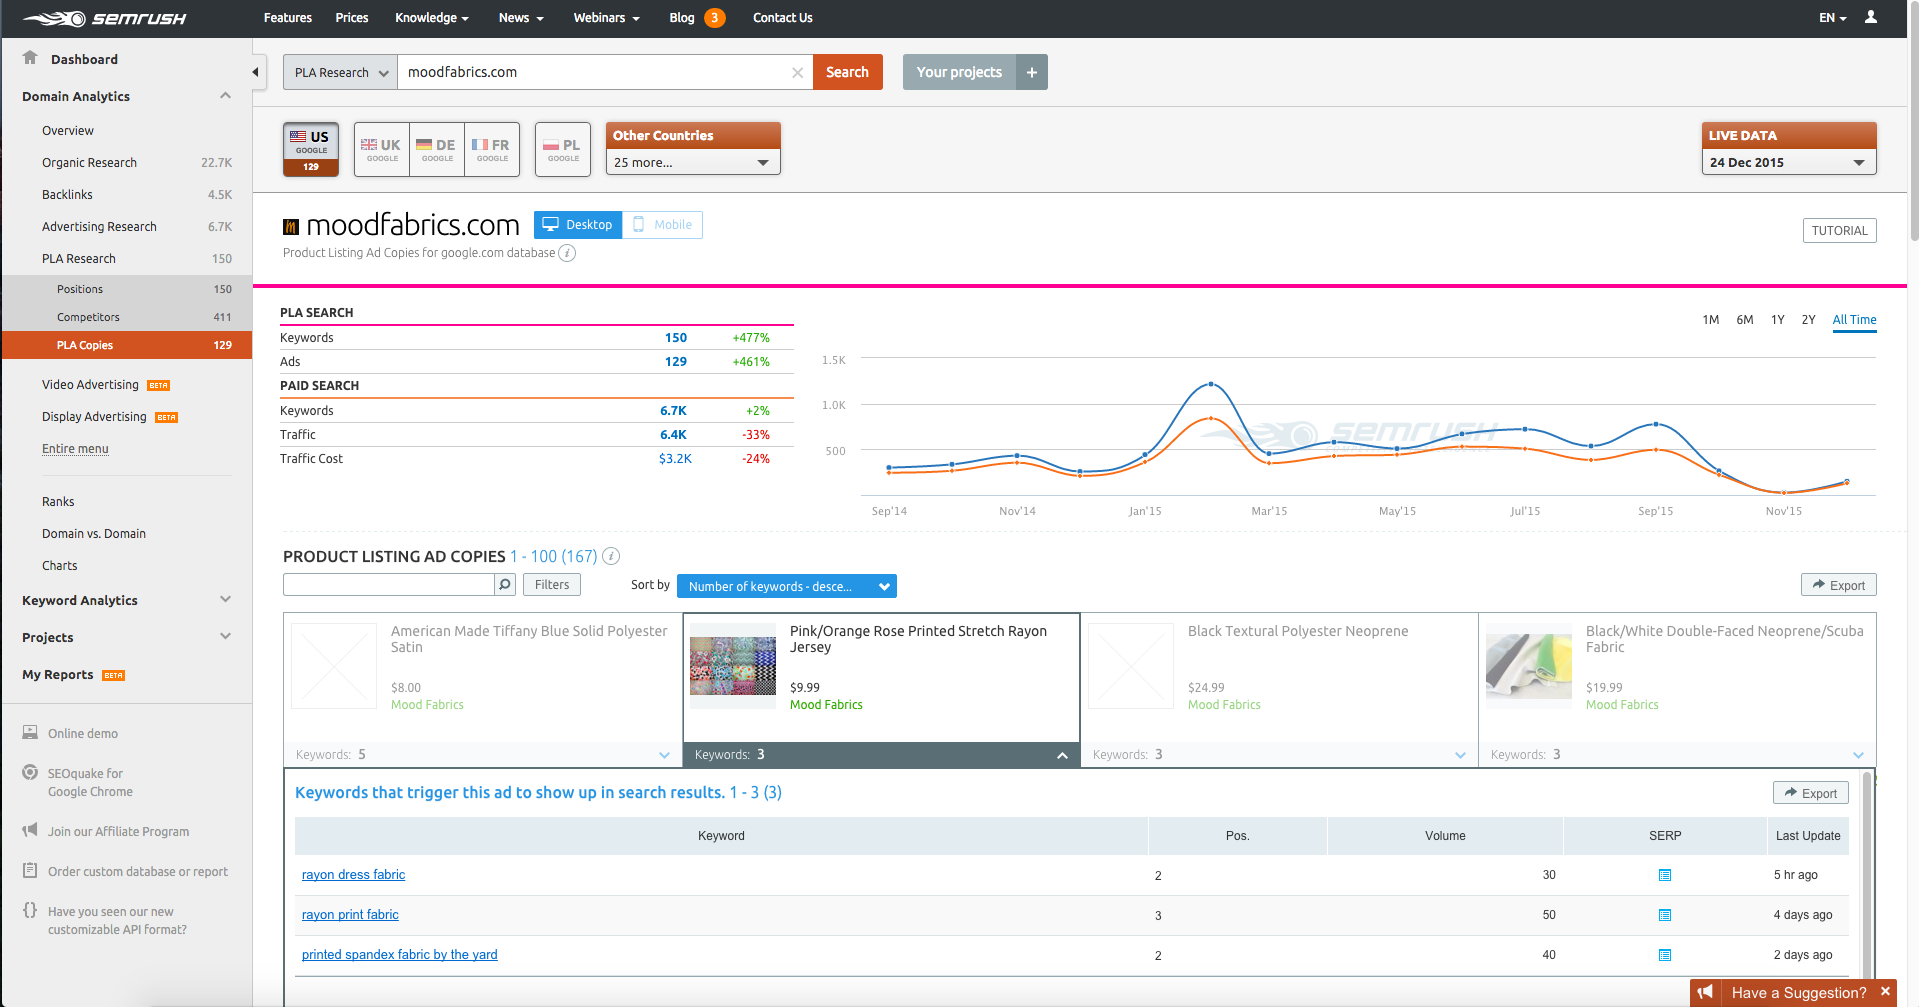Open the Live Data date dropdown

coord(1789,162)
